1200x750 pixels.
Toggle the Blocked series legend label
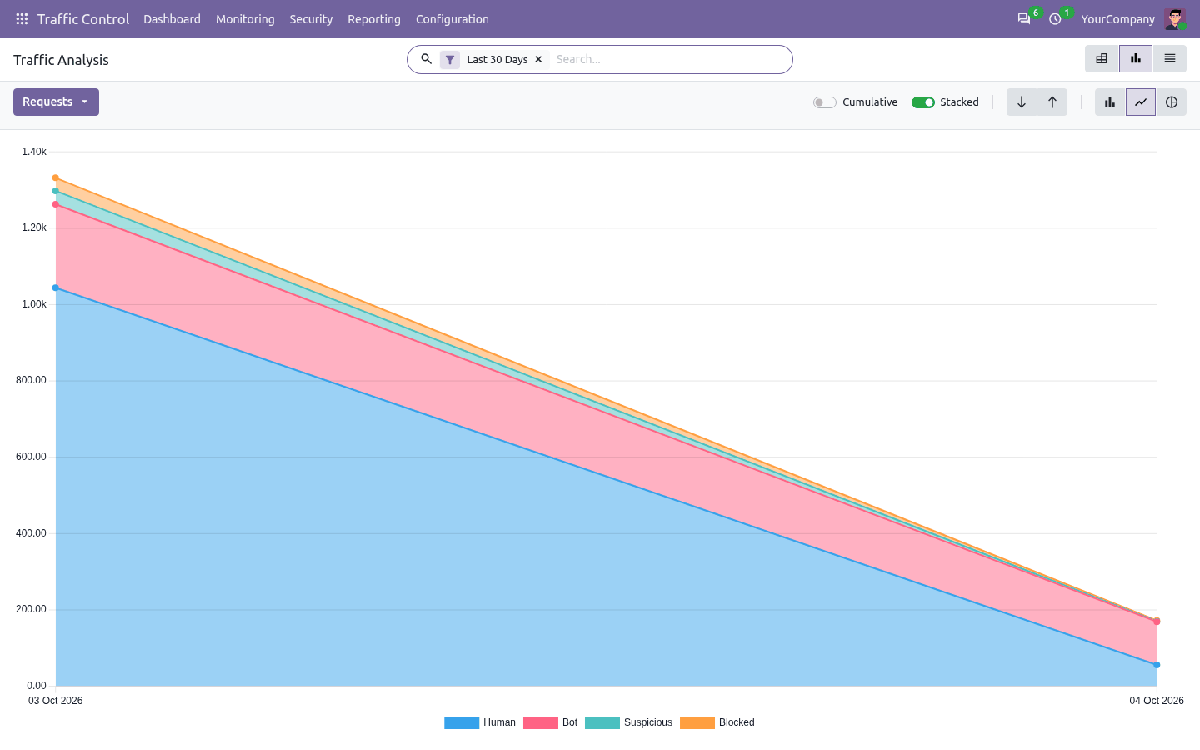point(737,723)
